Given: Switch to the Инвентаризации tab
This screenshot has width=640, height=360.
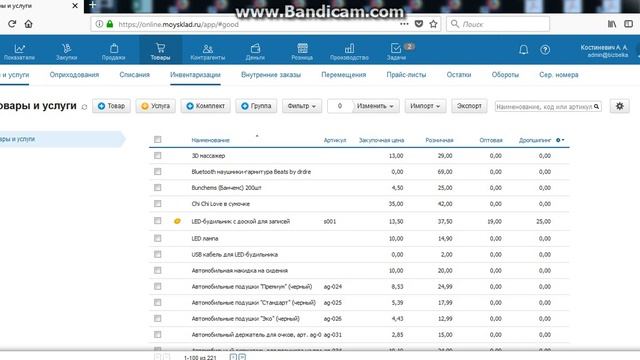Looking at the screenshot, I should pos(196,75).
